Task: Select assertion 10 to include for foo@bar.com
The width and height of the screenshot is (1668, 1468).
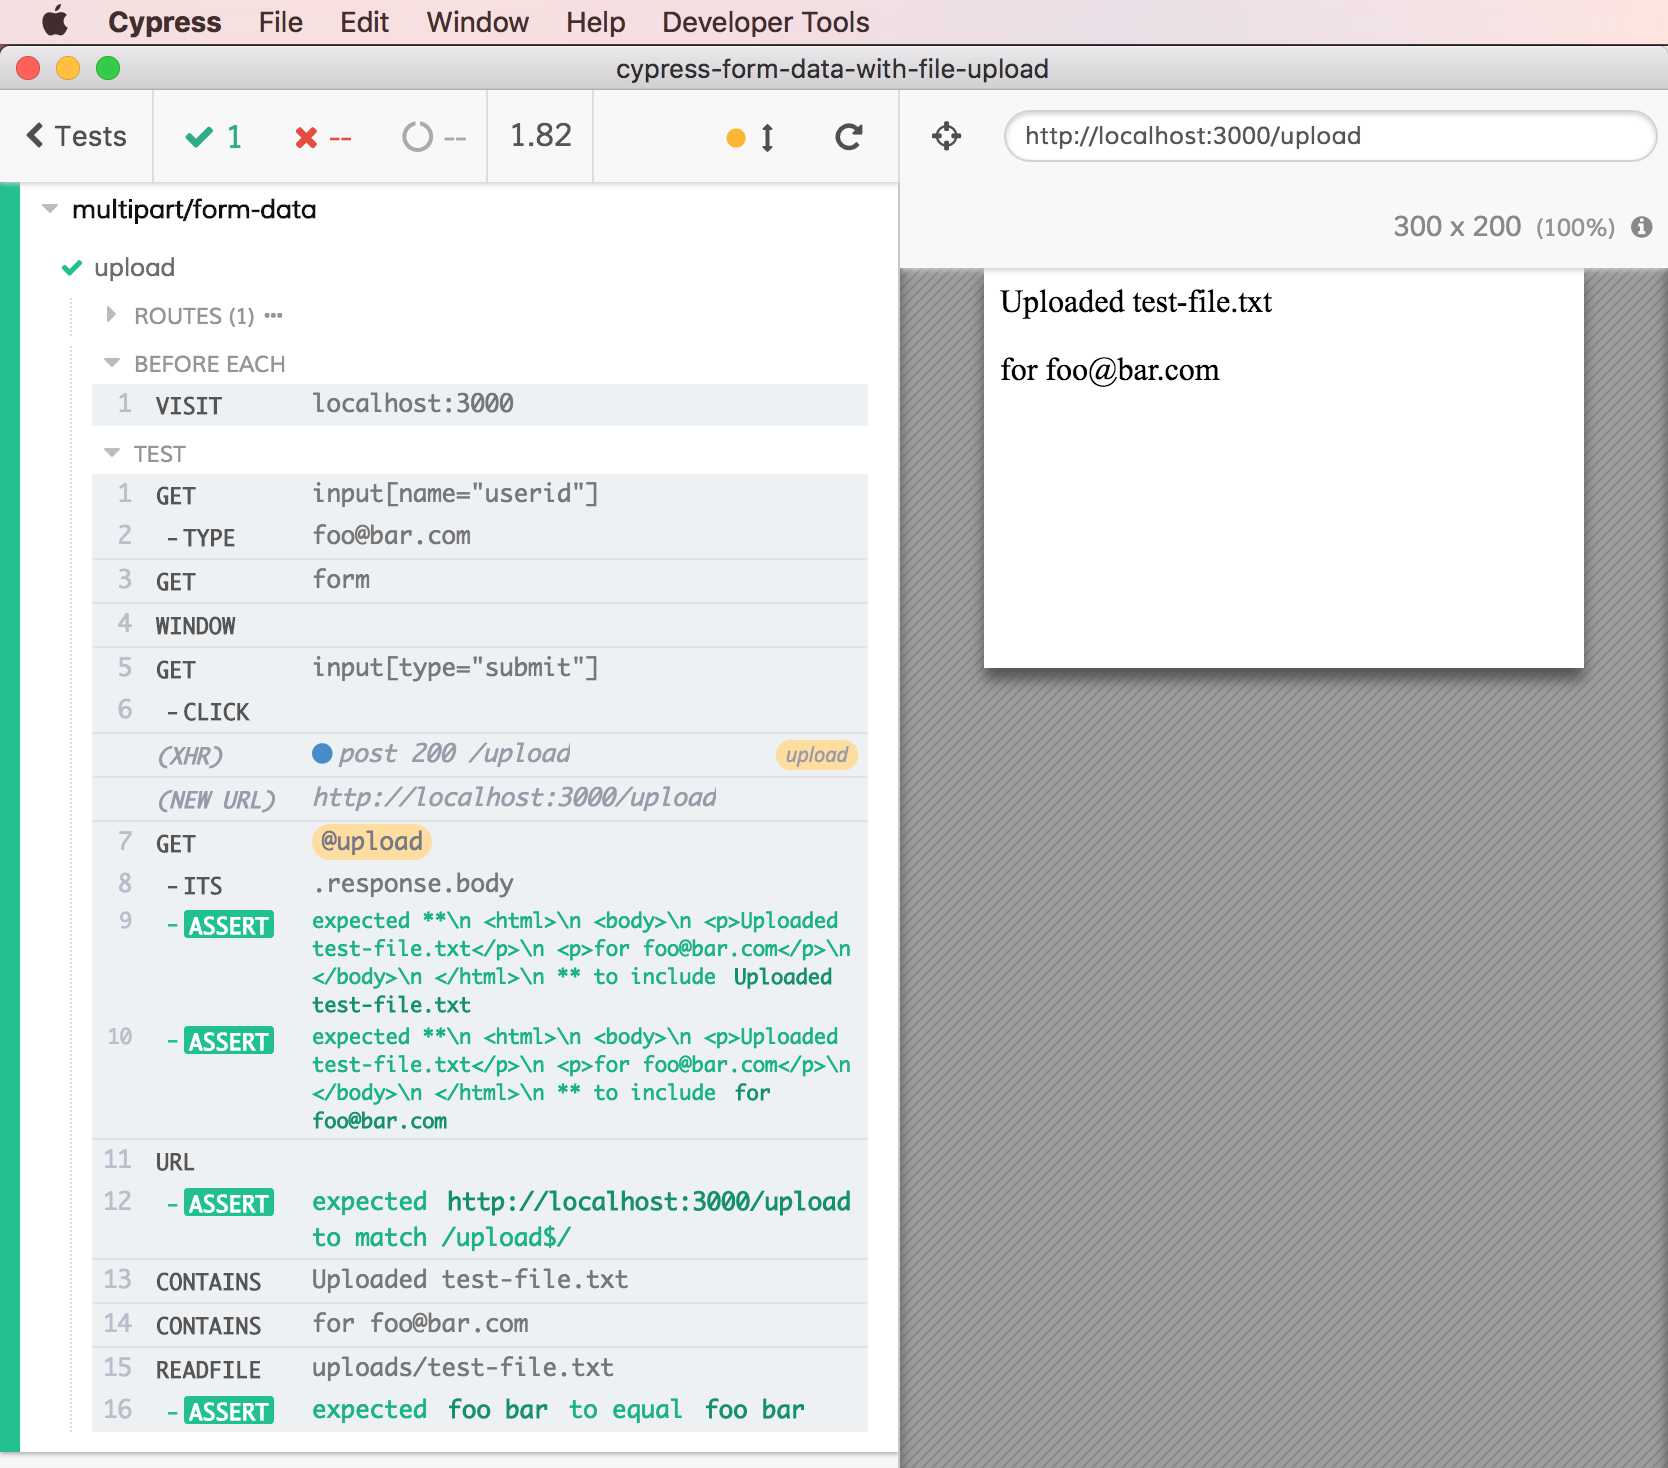Action: tap(480, 1079)
